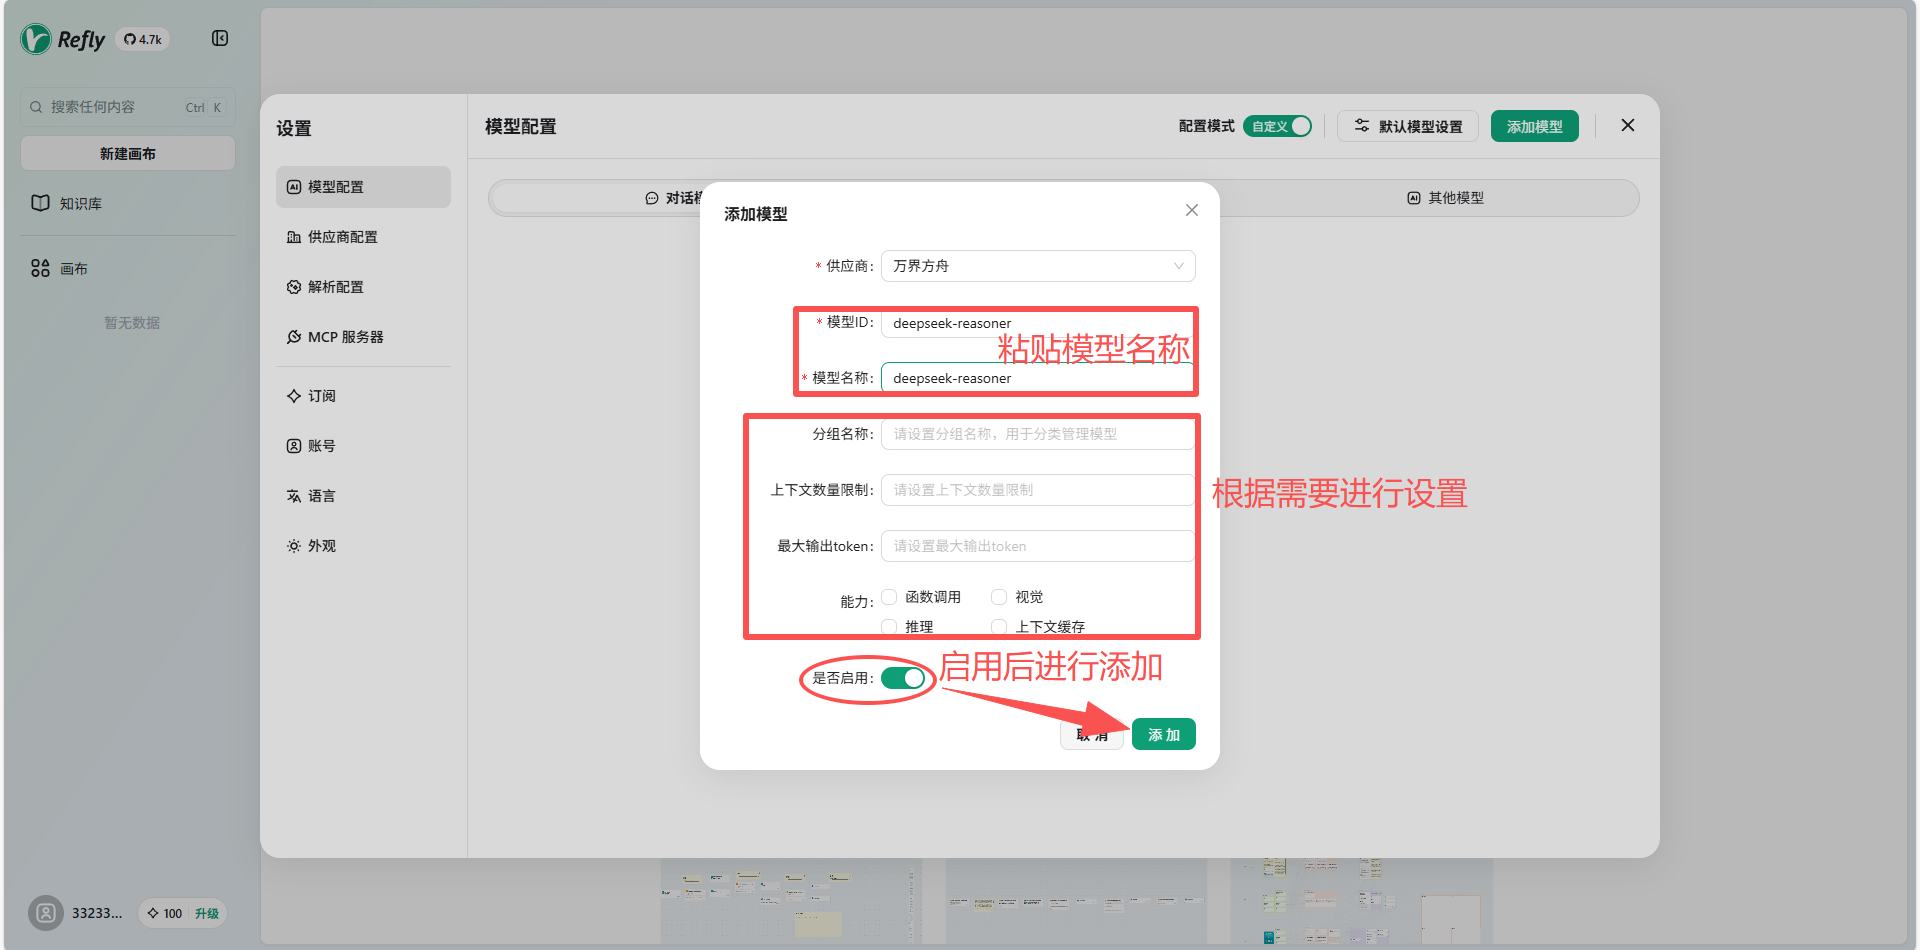Open the MCP 服务器 settings menu

tap(345, 337)
